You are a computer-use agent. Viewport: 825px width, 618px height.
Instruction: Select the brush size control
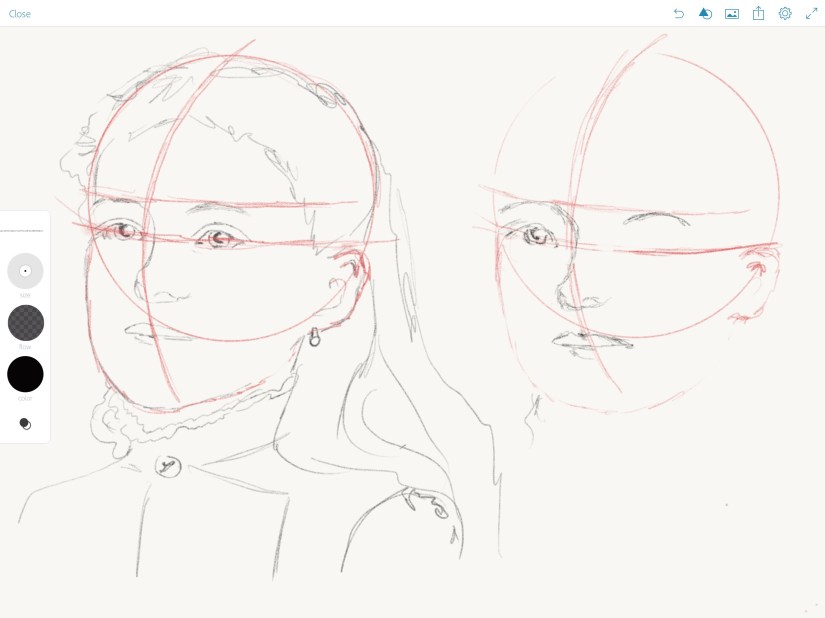[x=25, y=271]
